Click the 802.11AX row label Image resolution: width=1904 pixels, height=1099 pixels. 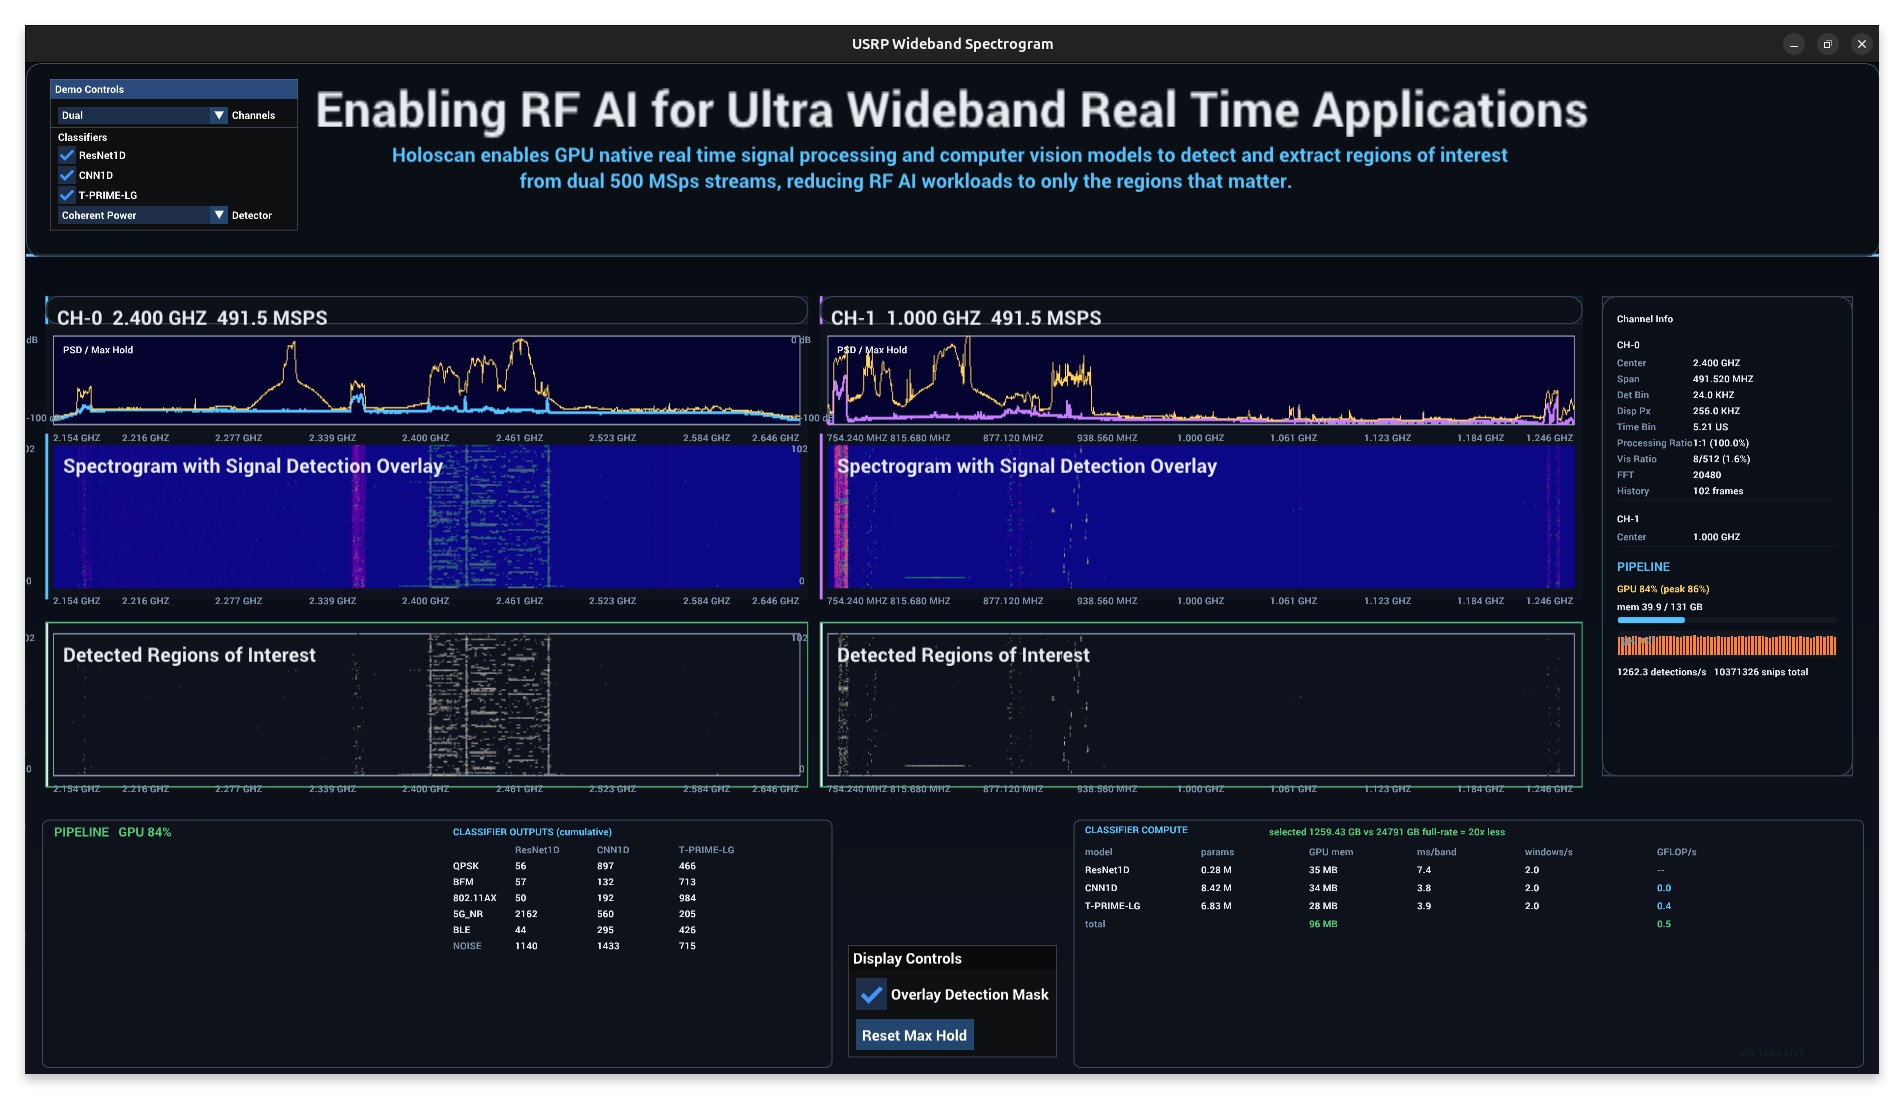coord(474,898)
